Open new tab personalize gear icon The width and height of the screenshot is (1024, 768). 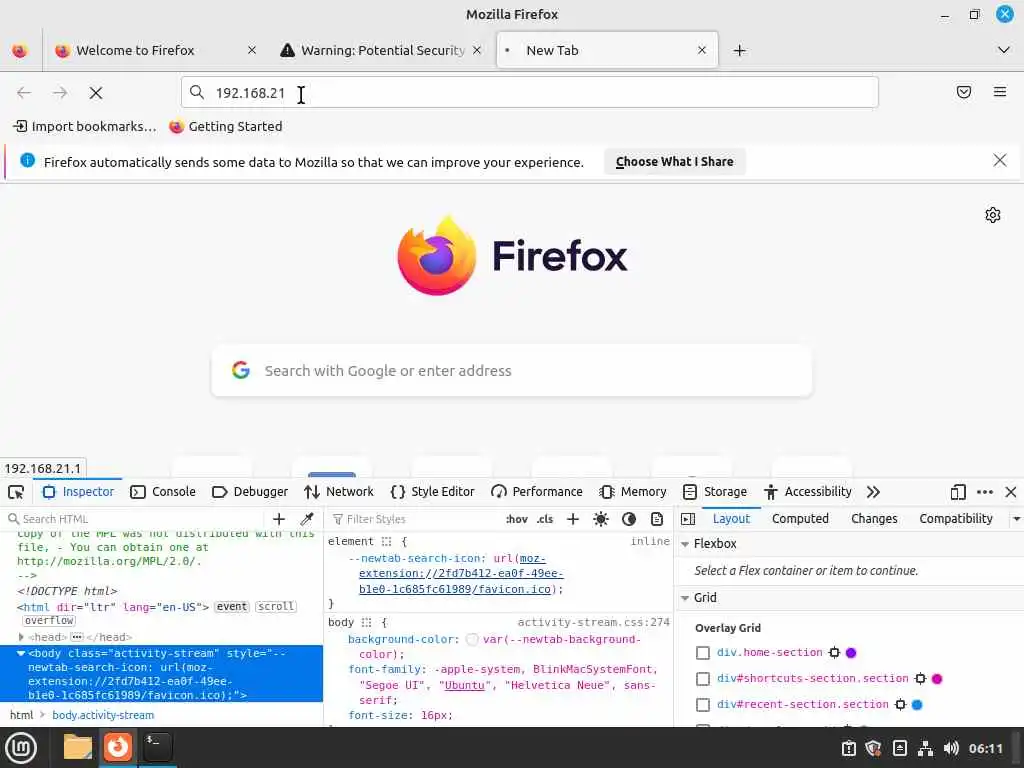tap(993, 215)
